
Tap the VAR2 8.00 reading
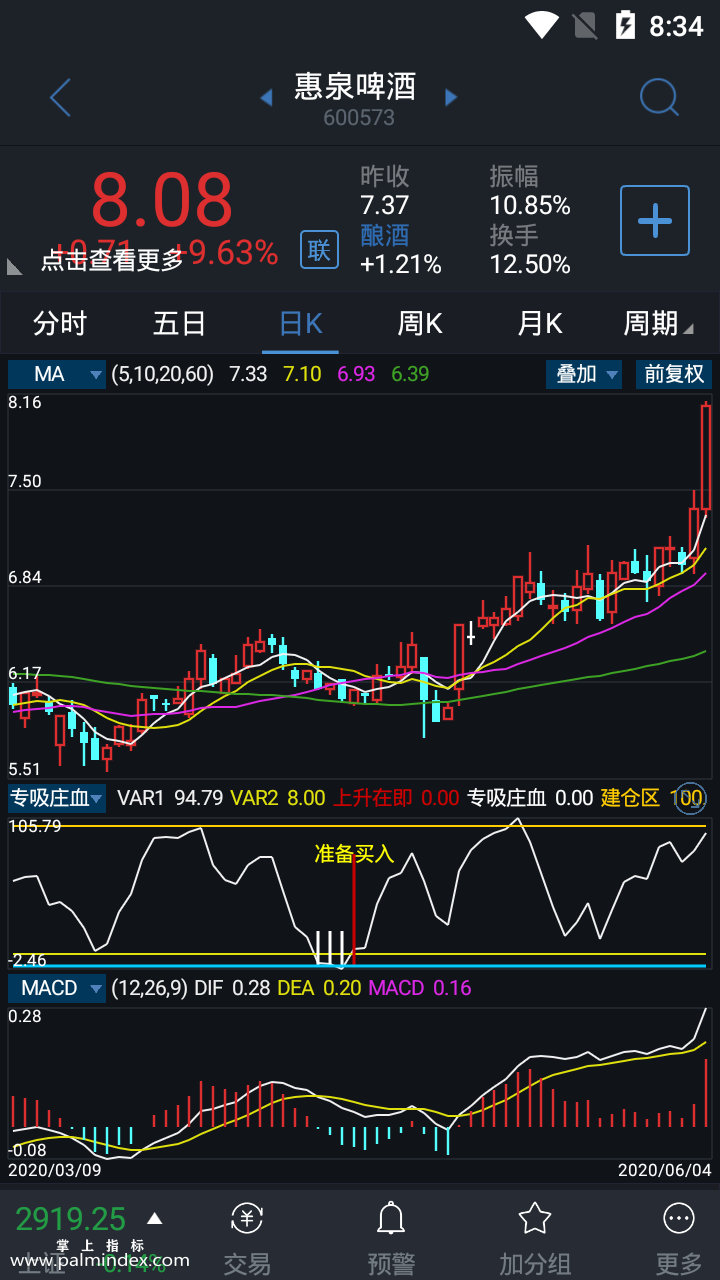278,798
